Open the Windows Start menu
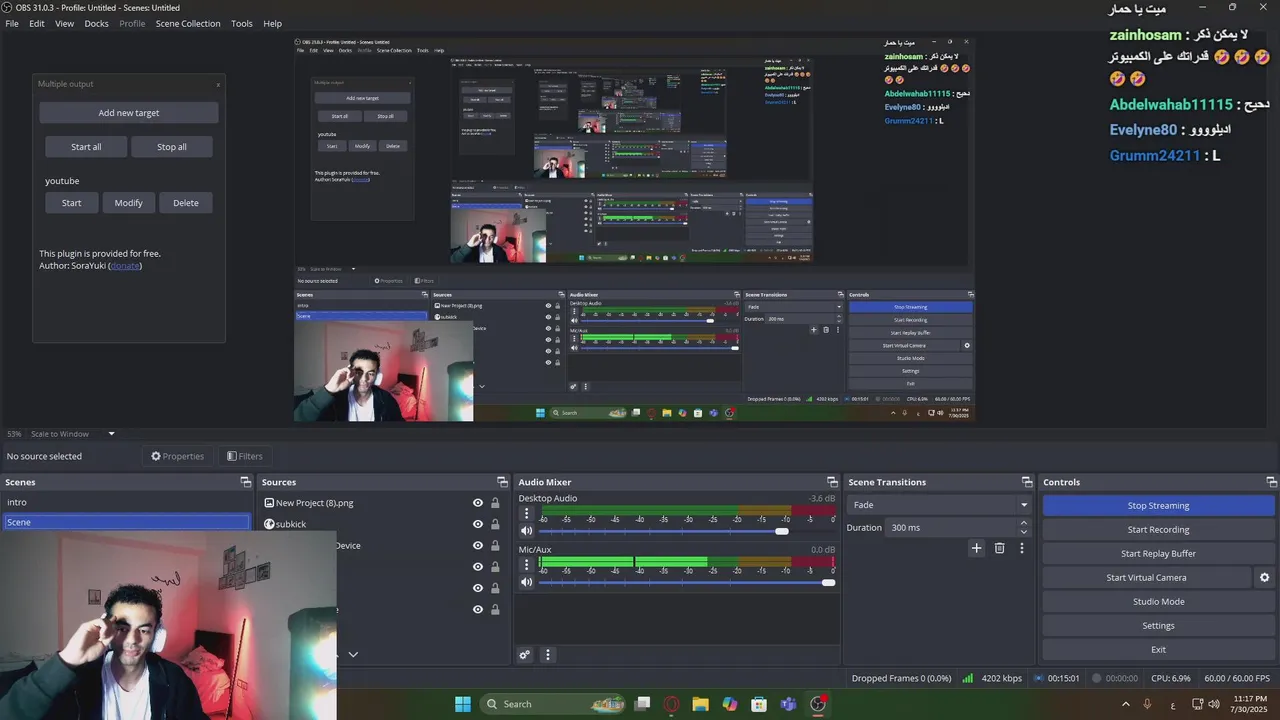1280x720 pixels. [463, 704]
